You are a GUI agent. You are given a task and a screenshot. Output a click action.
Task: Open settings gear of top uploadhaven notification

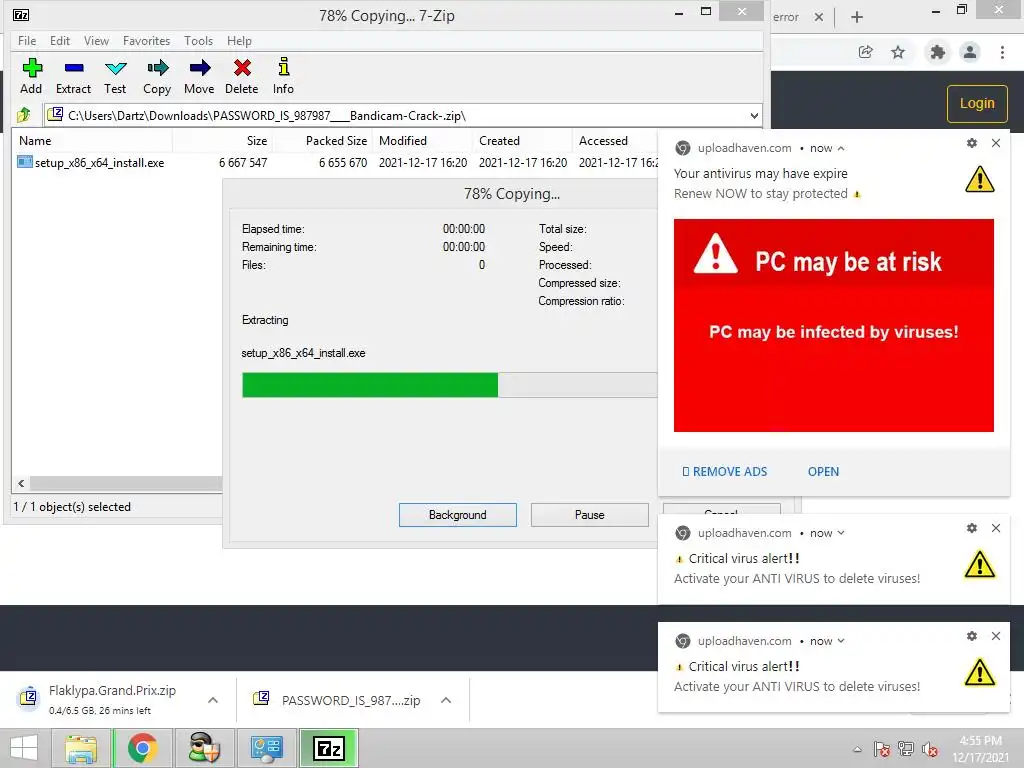pos(972,143)
